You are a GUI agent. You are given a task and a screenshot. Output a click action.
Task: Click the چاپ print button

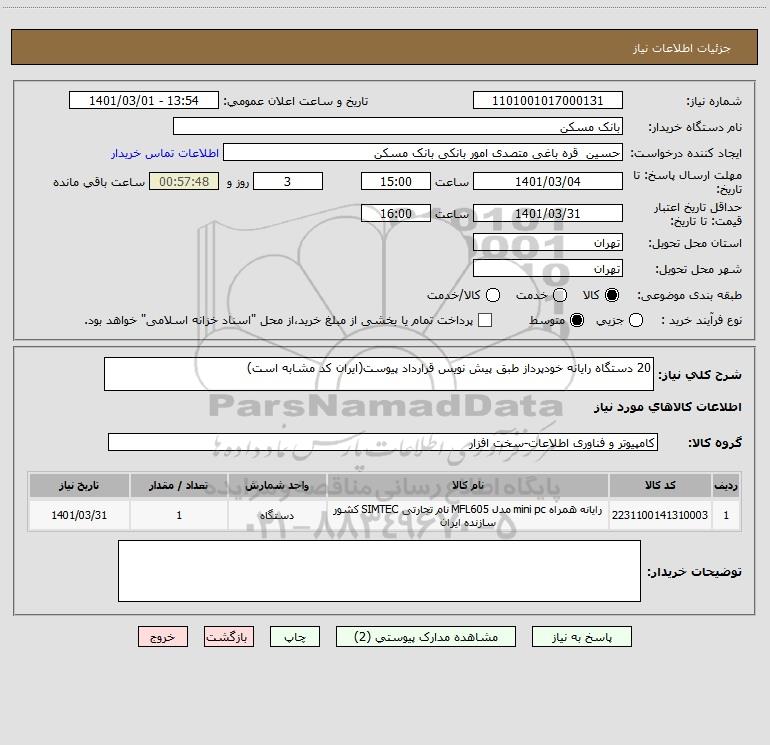tap(295, 637)
